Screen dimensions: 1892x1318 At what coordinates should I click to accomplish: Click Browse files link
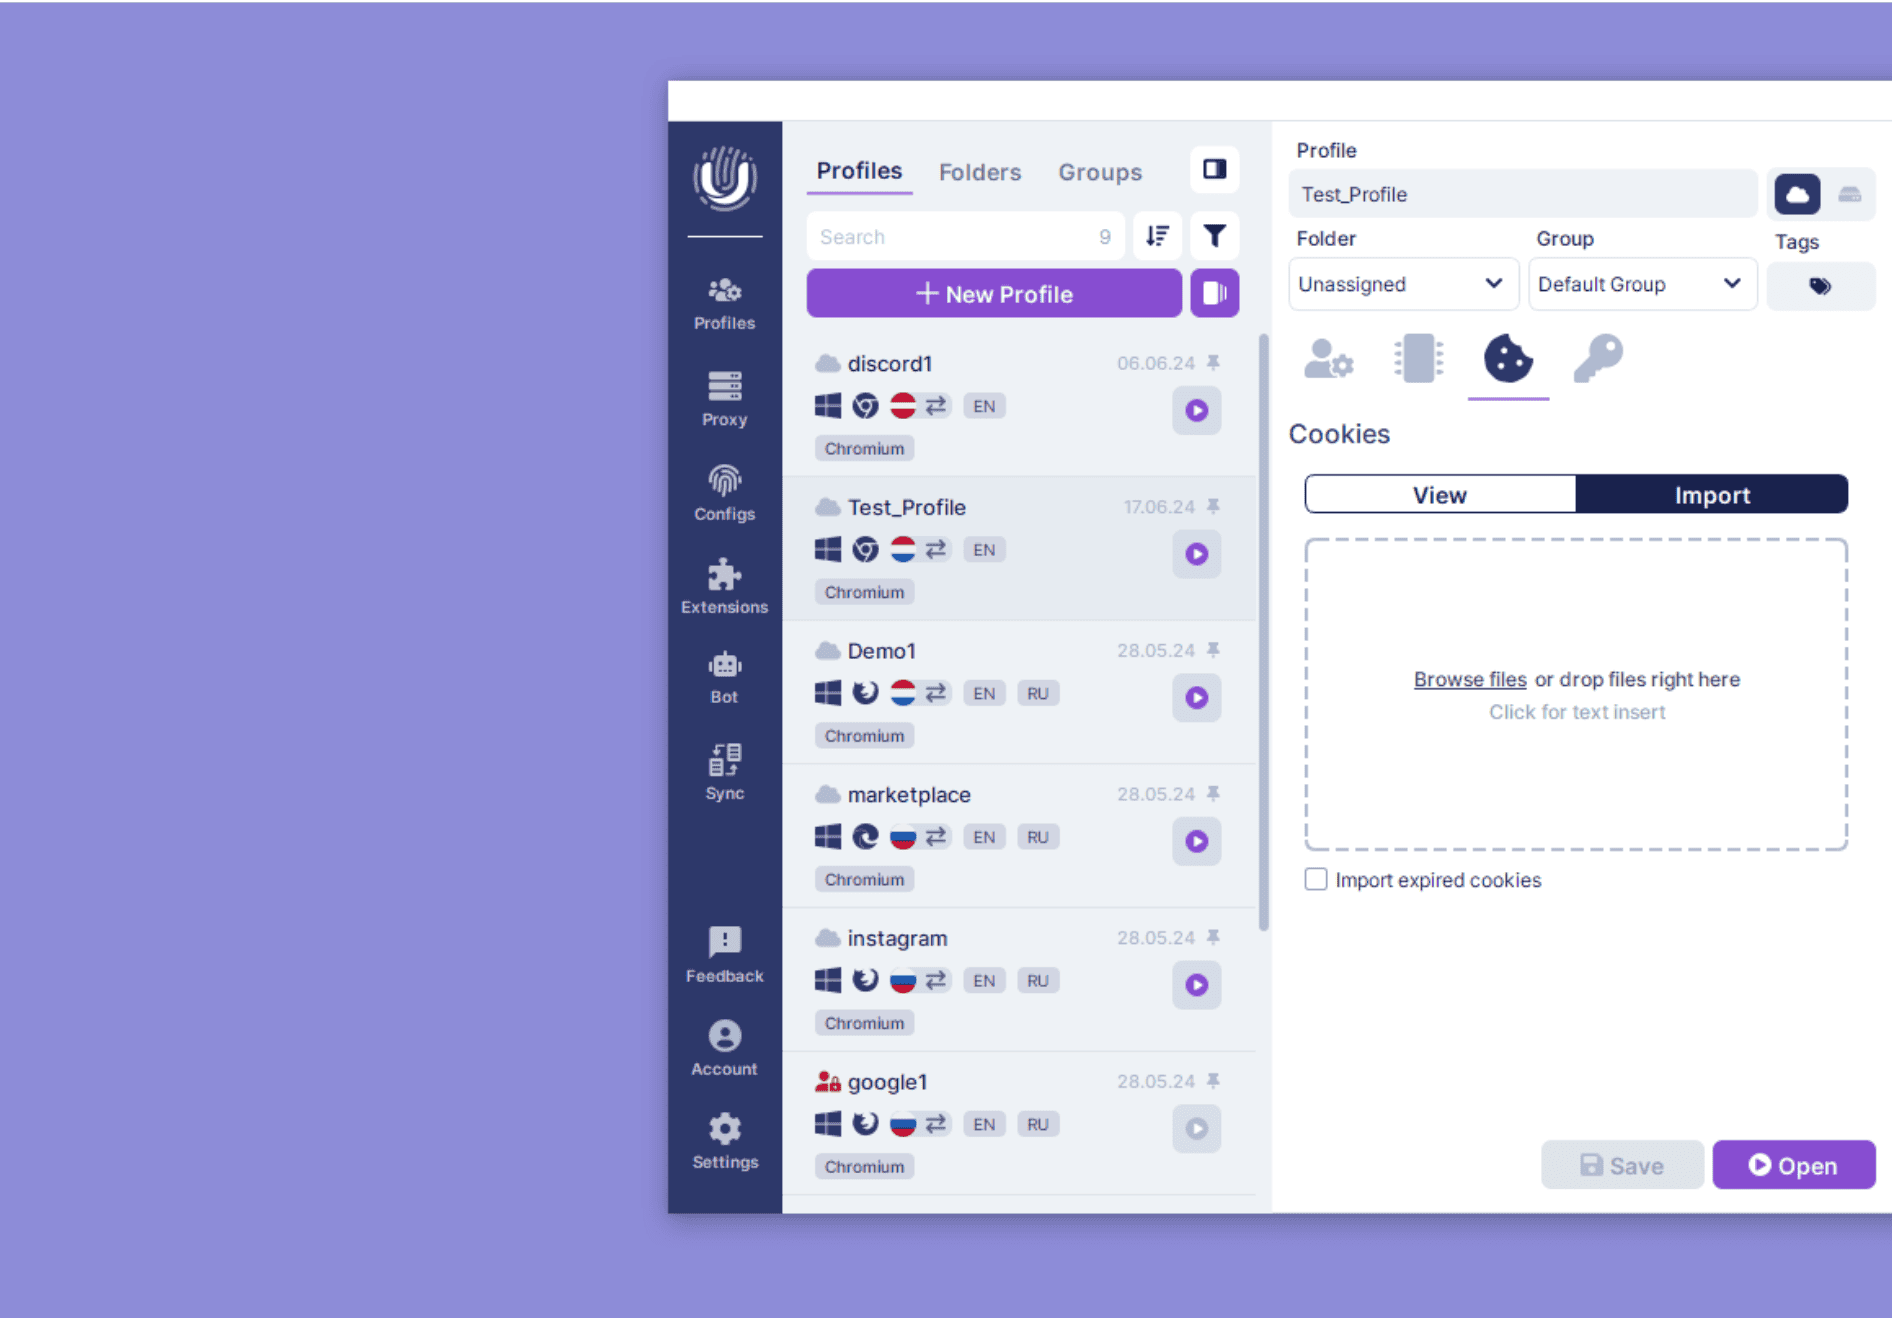[1469, 679]
